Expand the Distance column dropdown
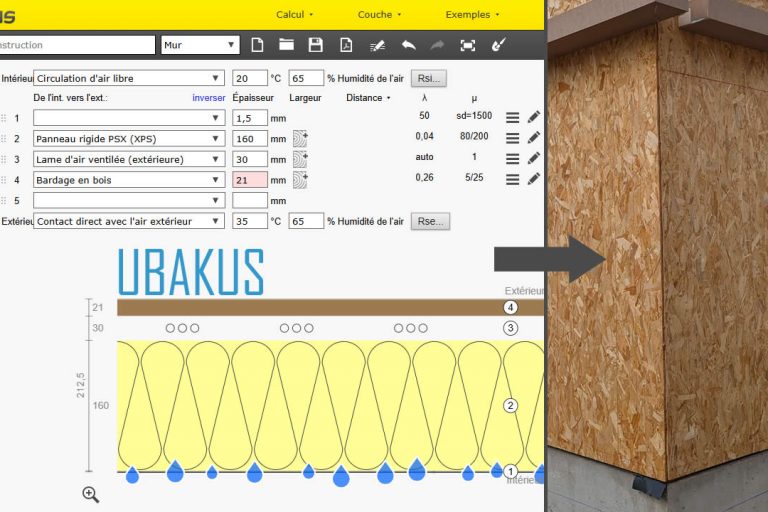Image resolution: width=768 pixels, height=512 pixels. [x=369, y=98]
